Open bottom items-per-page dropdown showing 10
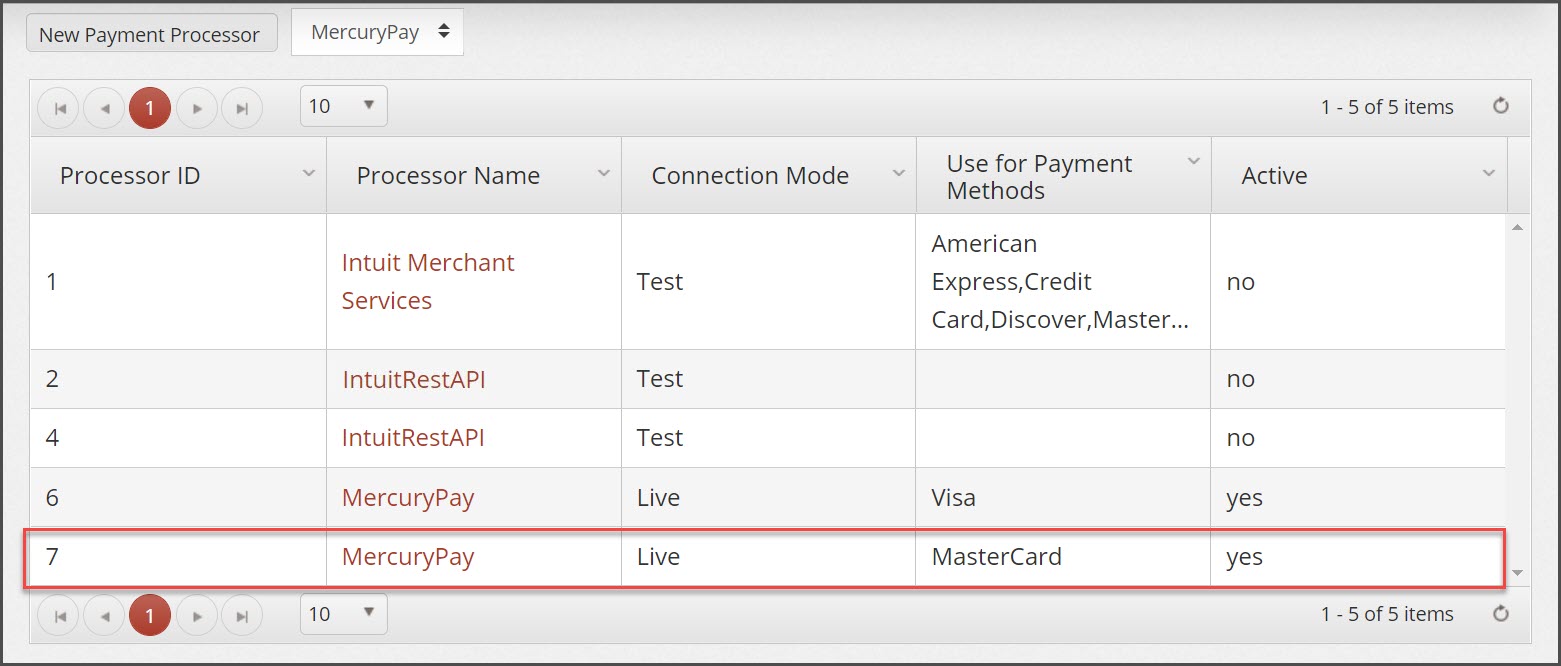The height and width of the screenshot is (666, 1561). pyautogui.click(x=343, y=614)
